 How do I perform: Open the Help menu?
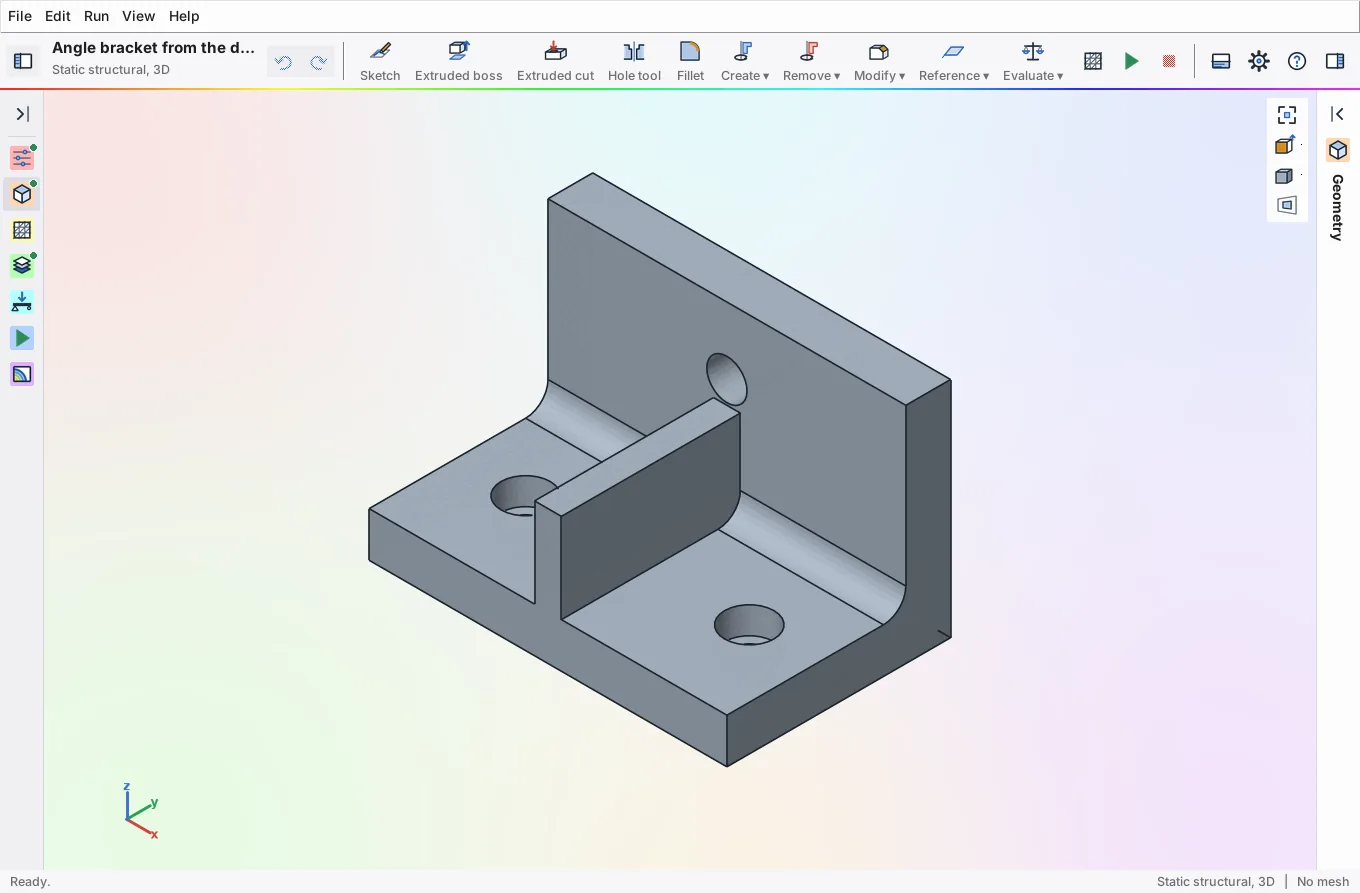[x=184, y=16]
